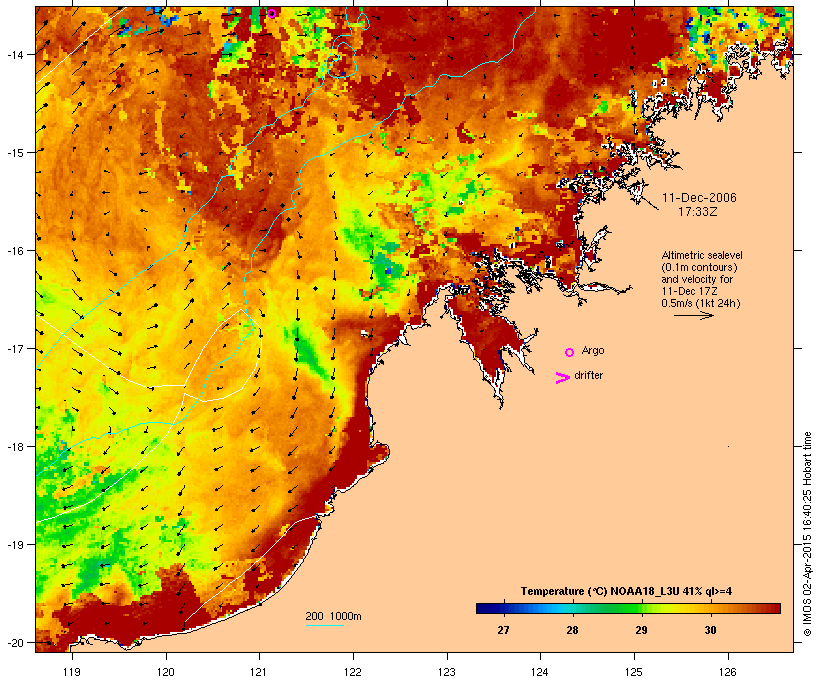Click longitude axis label 124
Image resolution: width=820 pixels, height=680 pixels.
click(x=540, y=672)
